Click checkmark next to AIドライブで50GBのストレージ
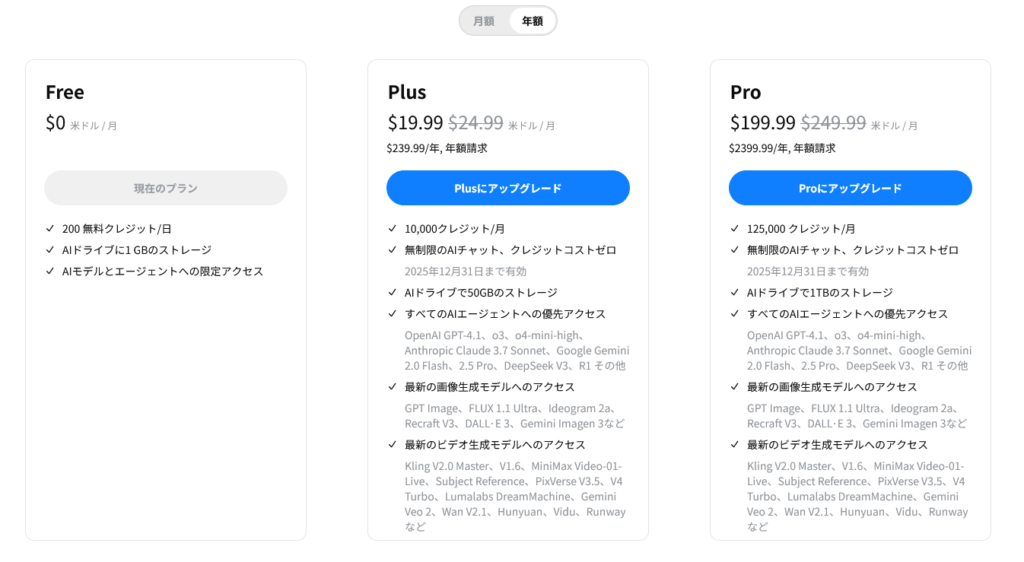 pos(393,293)
